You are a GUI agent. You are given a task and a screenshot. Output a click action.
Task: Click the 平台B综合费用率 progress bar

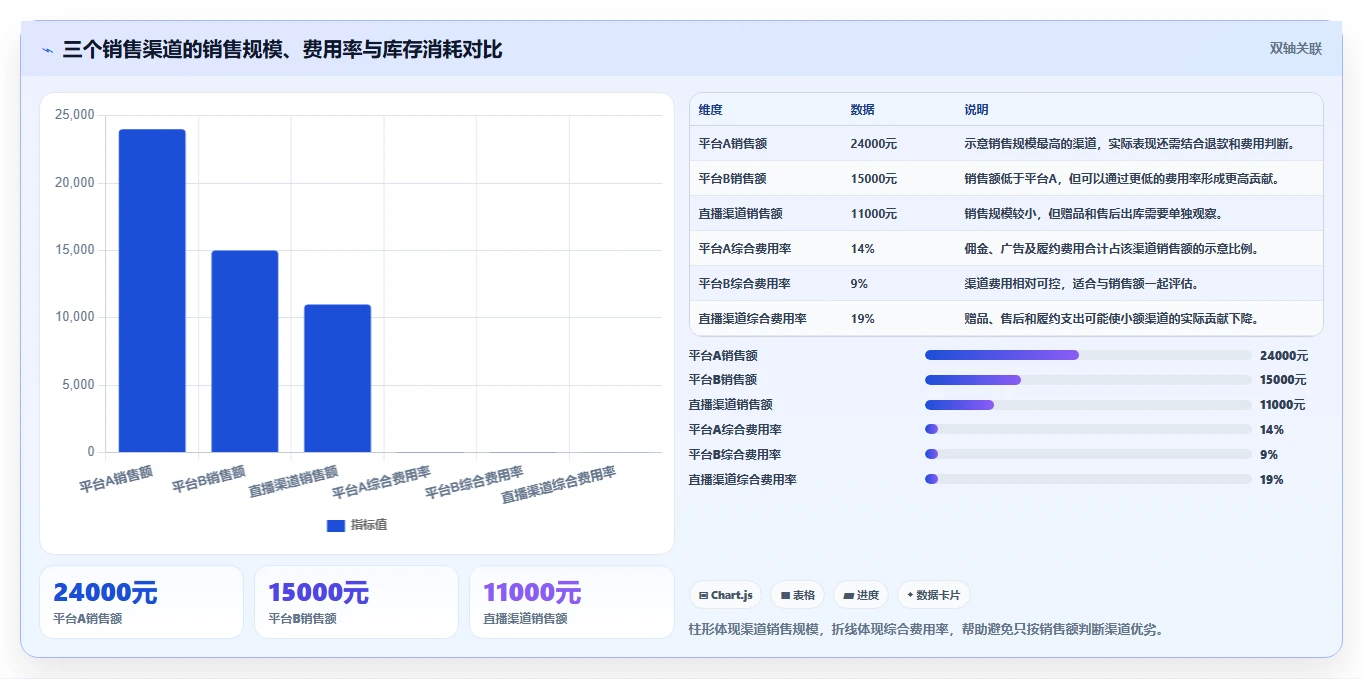click(1088, 454)
